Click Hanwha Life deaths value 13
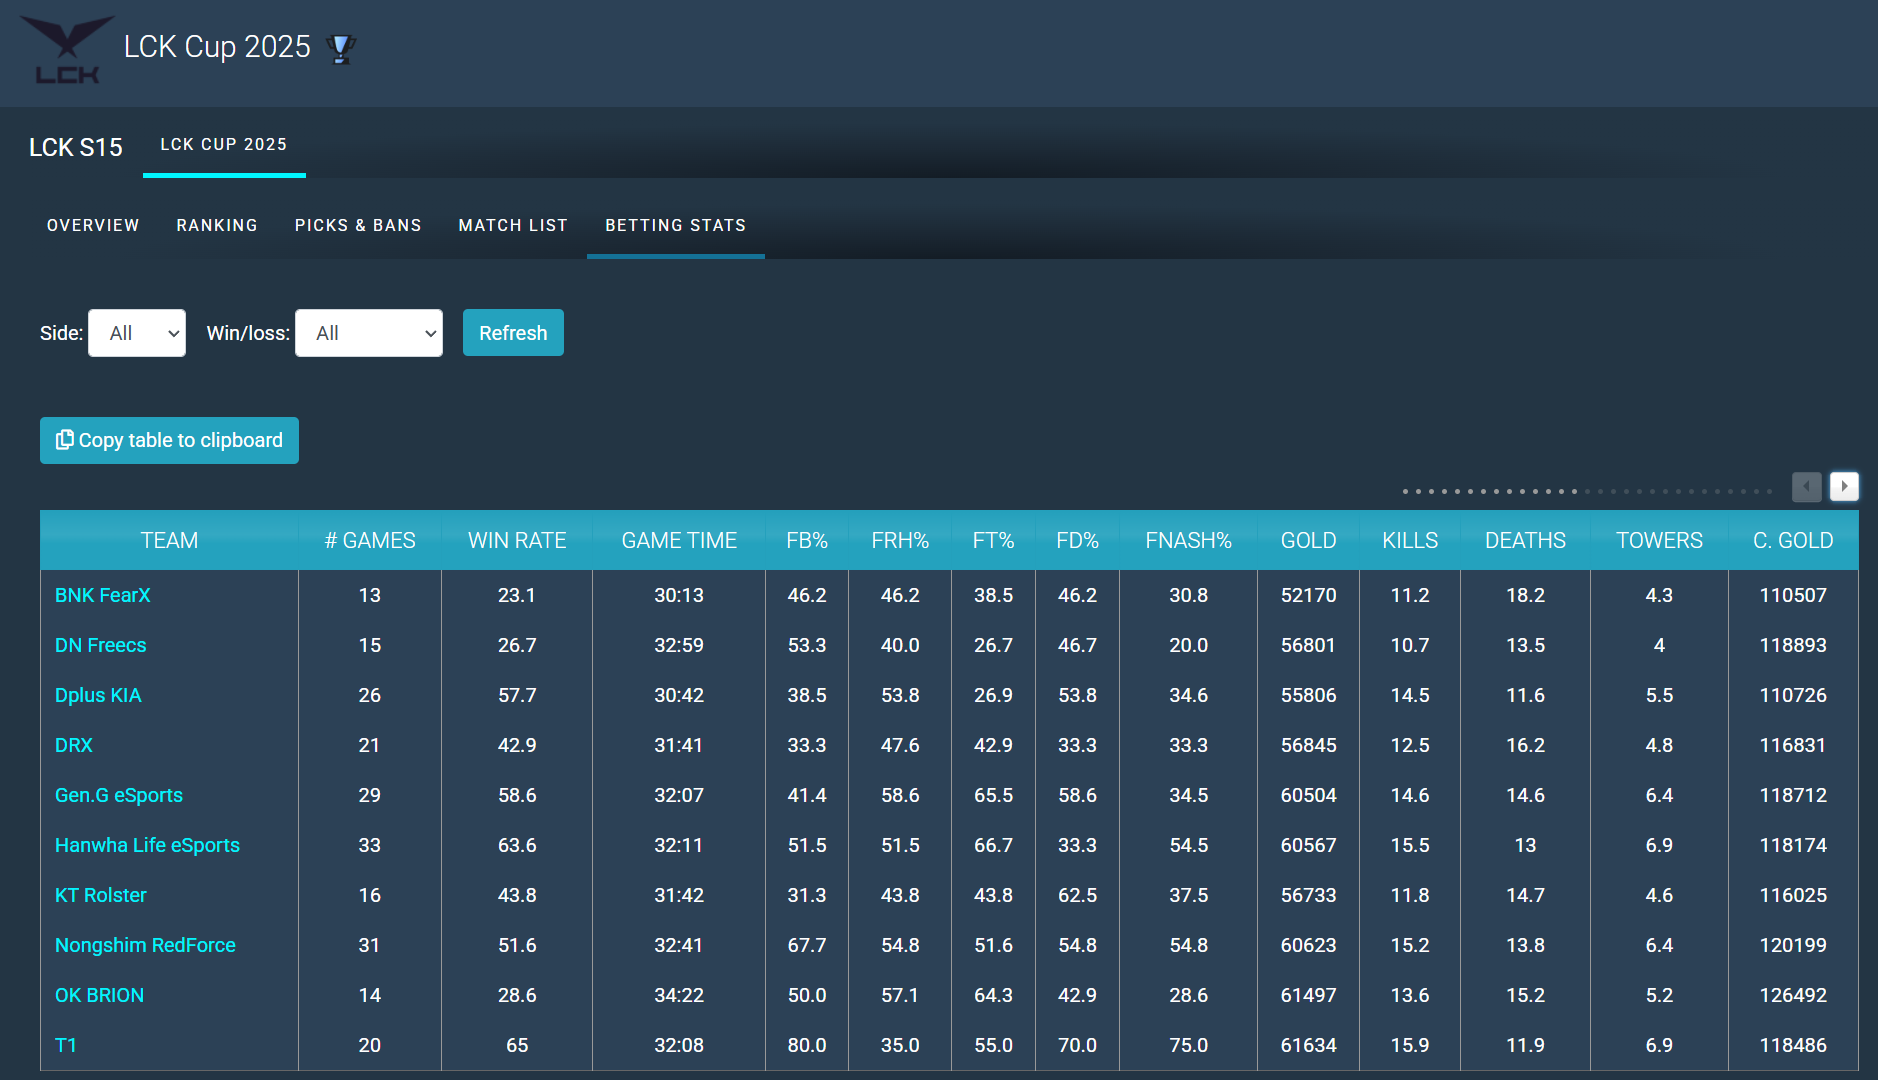 click(x=1526, y=845)
